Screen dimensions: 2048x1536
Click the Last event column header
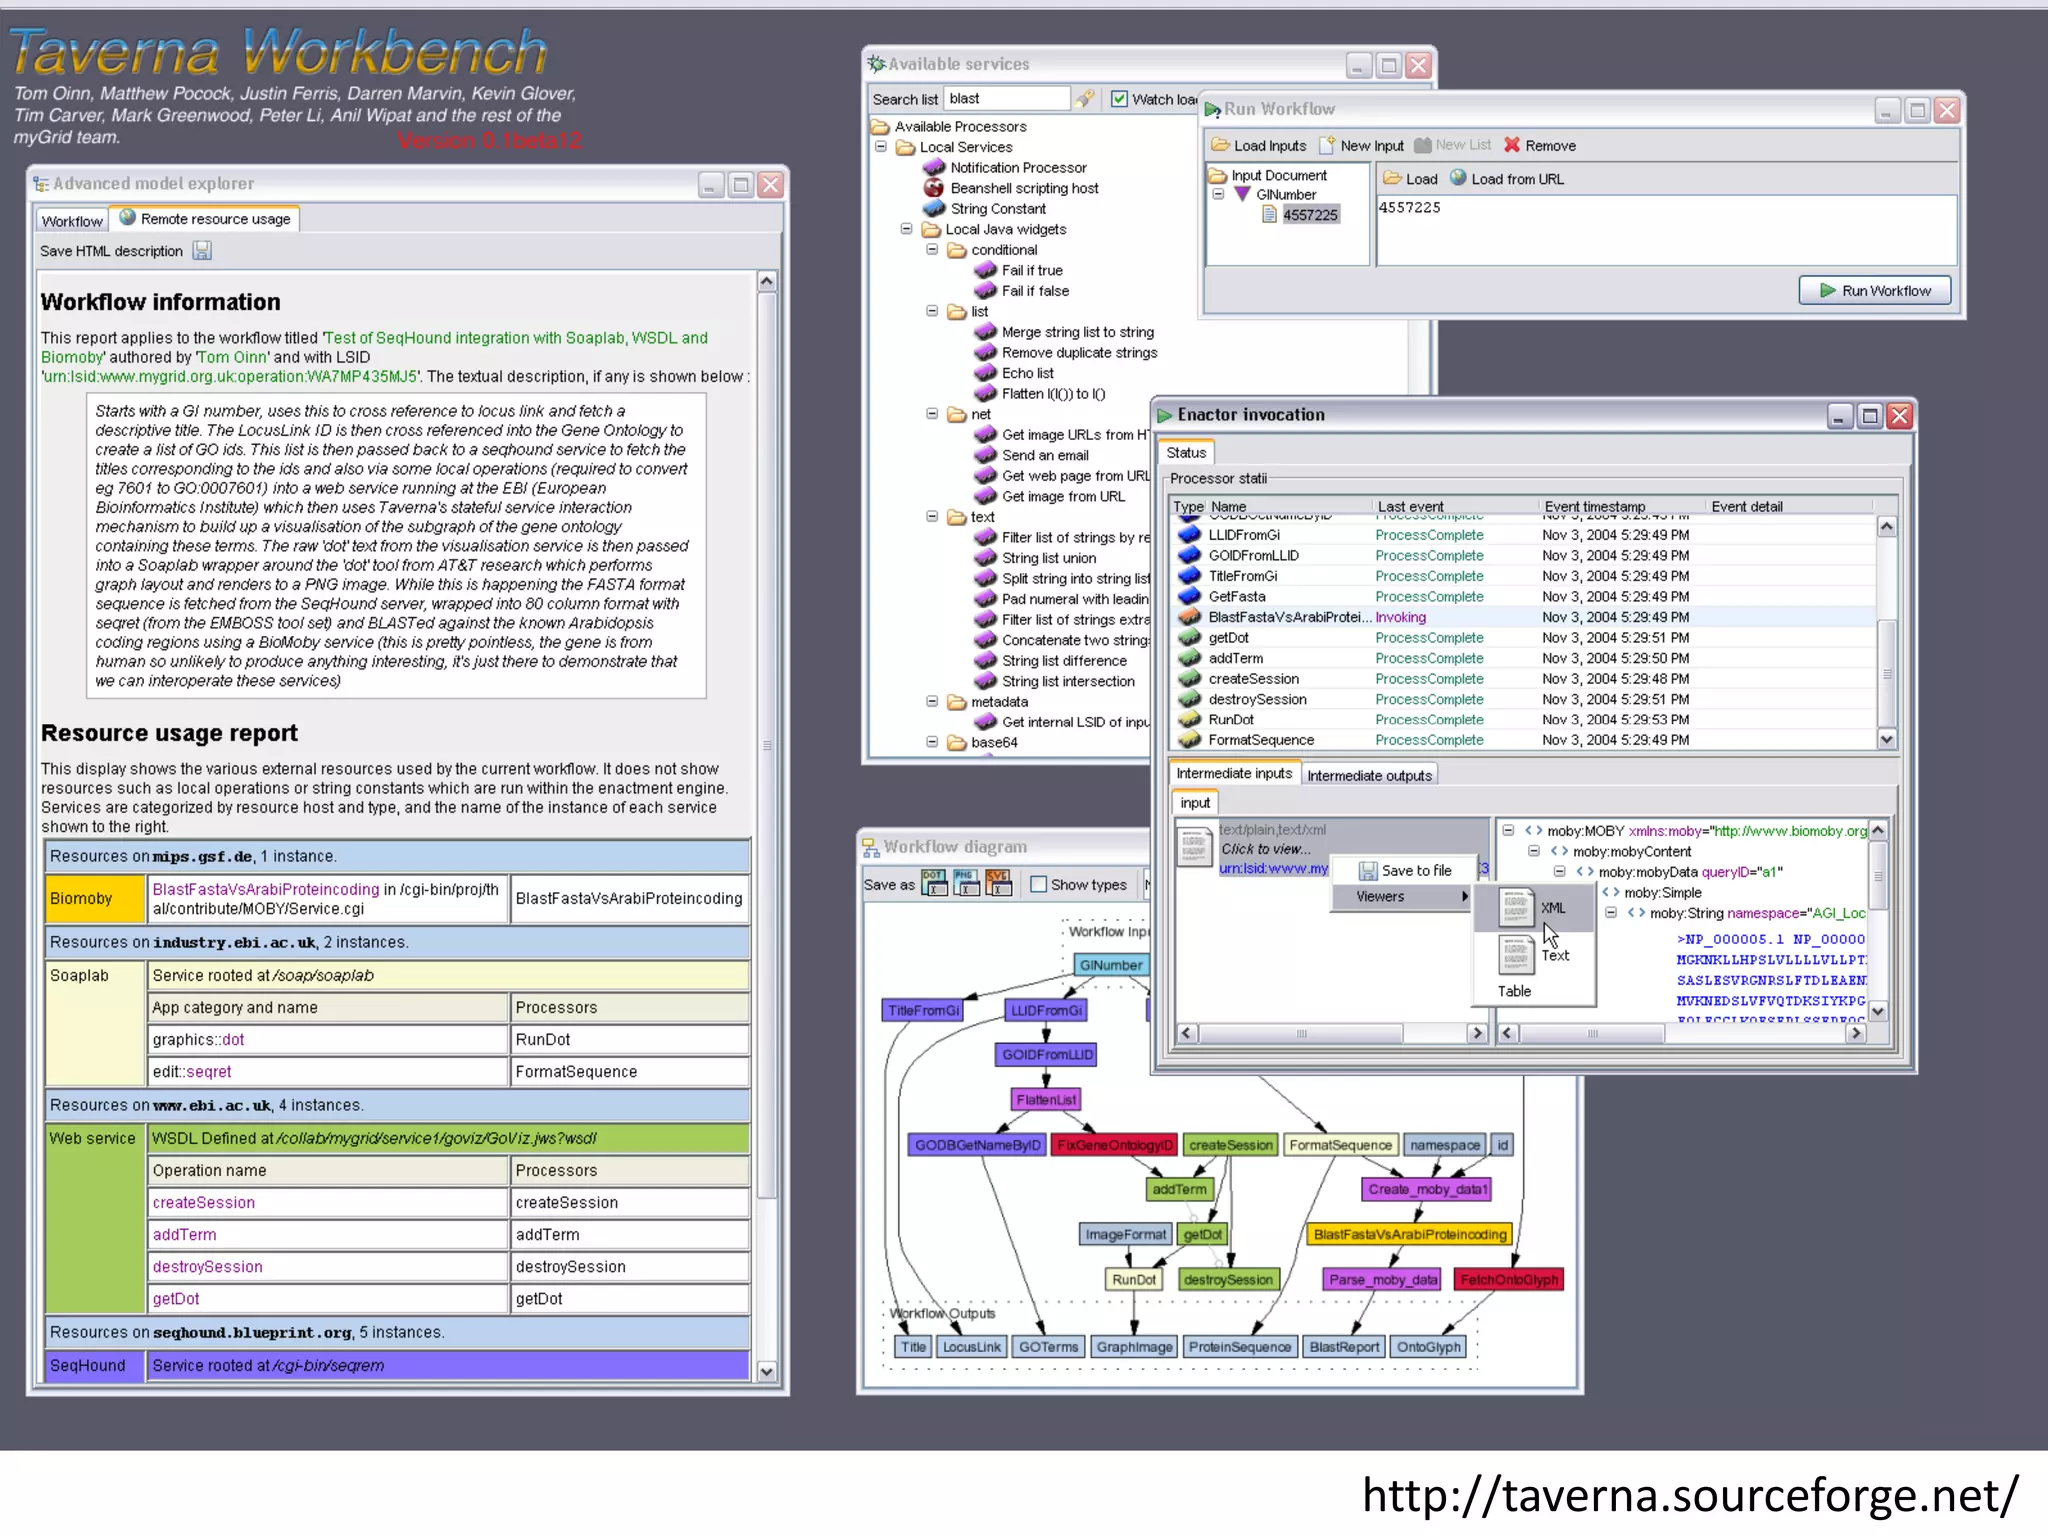(x=1455, y=506)
